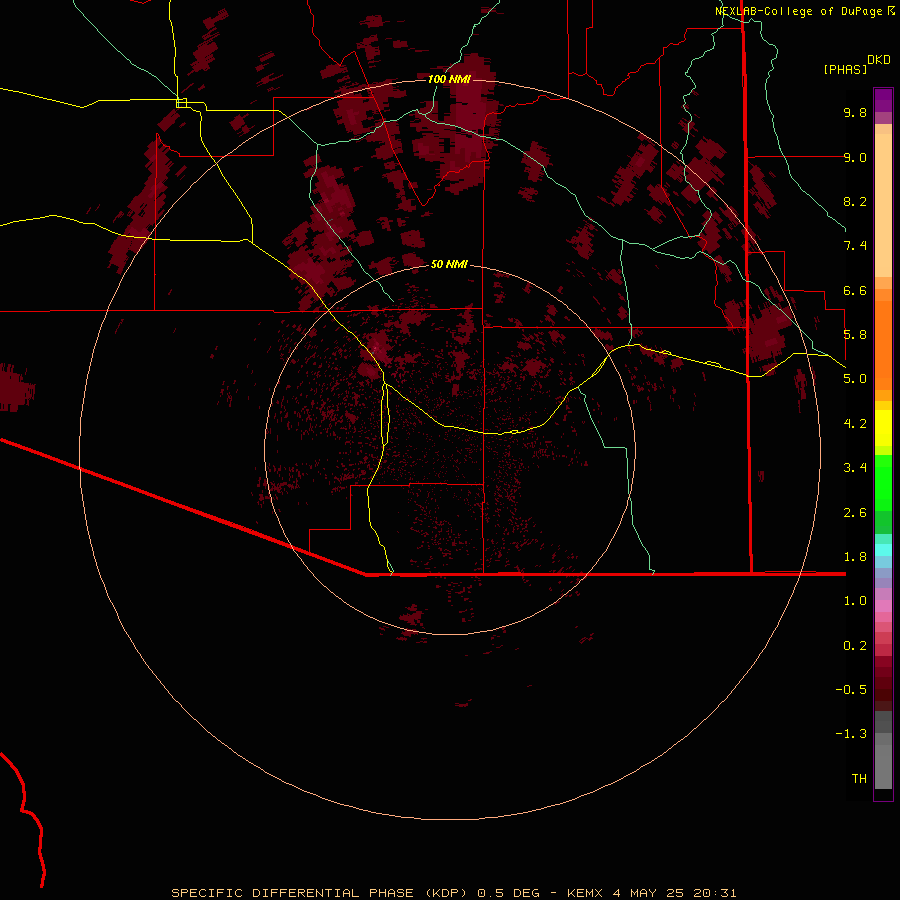900x900 pixels.
Task: Click the 5.0 scale value
Action: 855,379
